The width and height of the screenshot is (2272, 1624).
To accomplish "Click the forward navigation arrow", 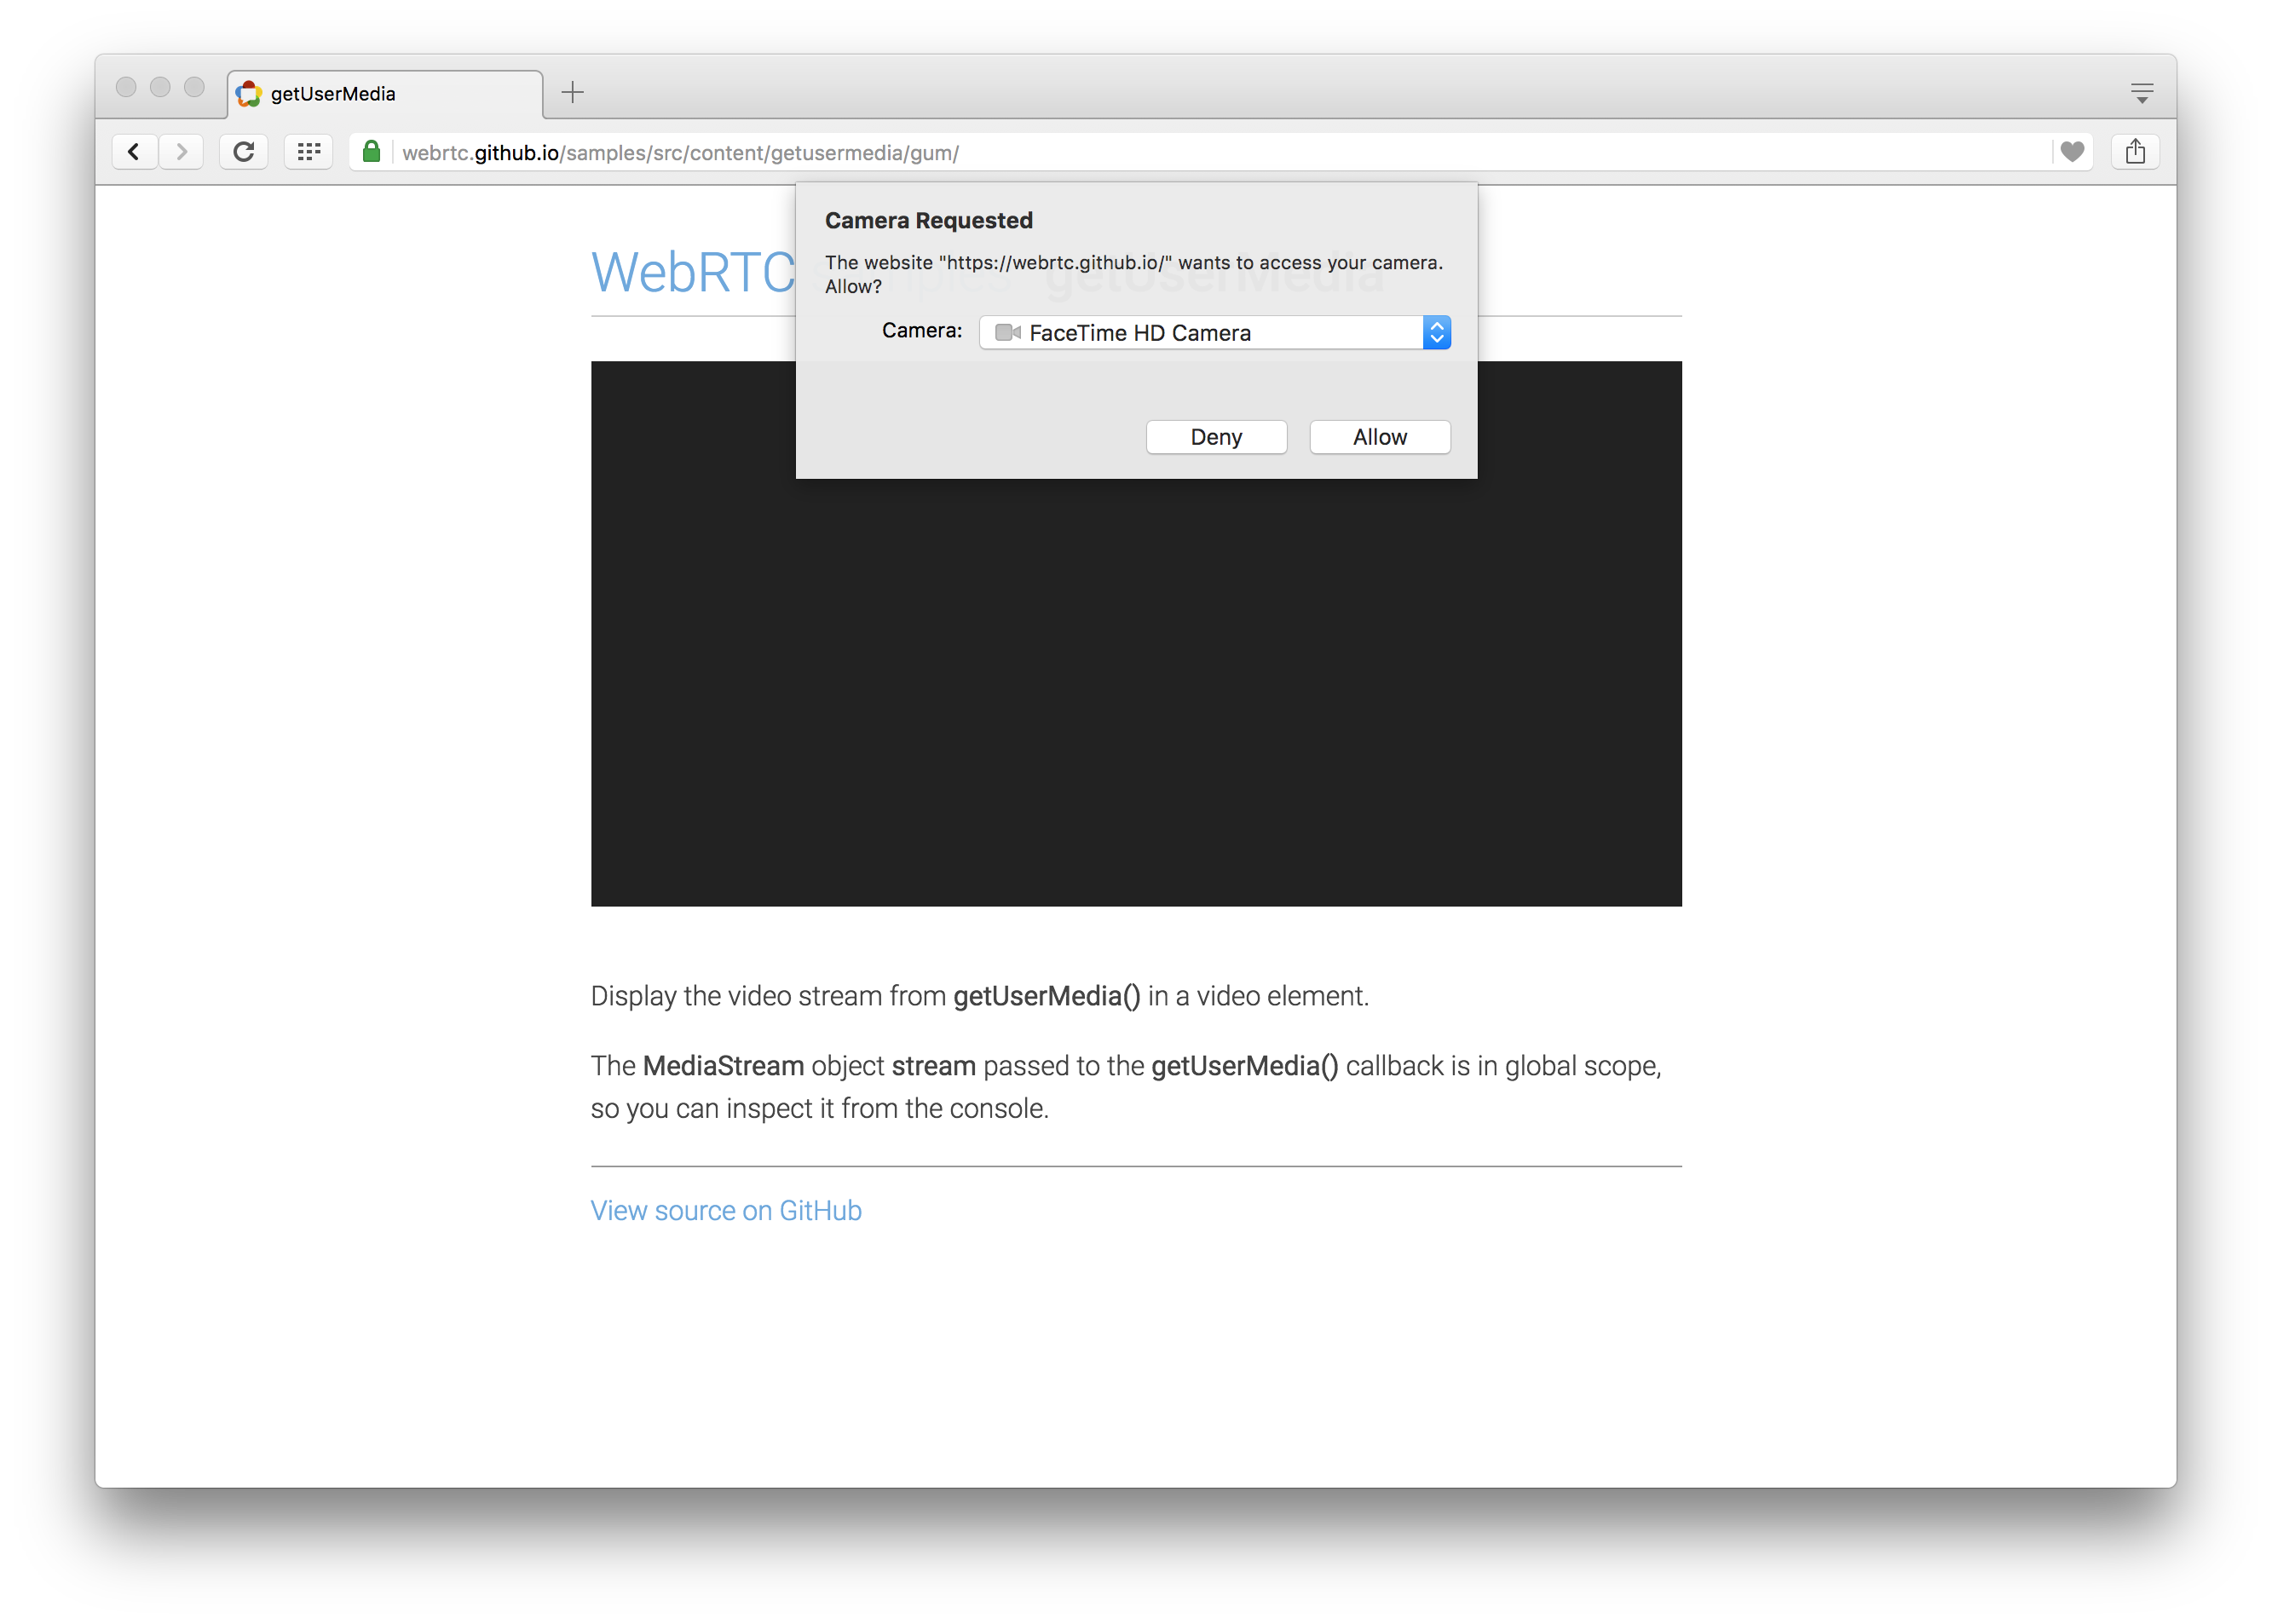I will [x=182, y=153].
